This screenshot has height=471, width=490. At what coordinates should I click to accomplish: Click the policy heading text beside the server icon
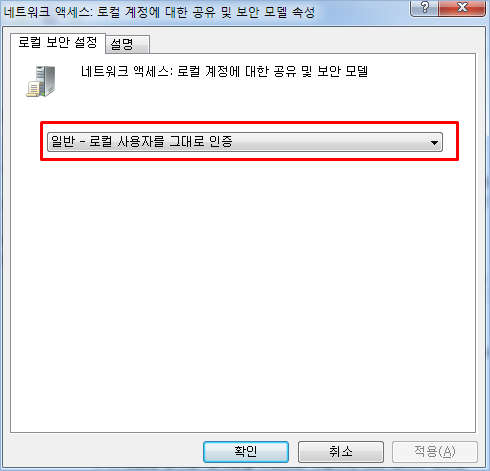coord(224,71)
